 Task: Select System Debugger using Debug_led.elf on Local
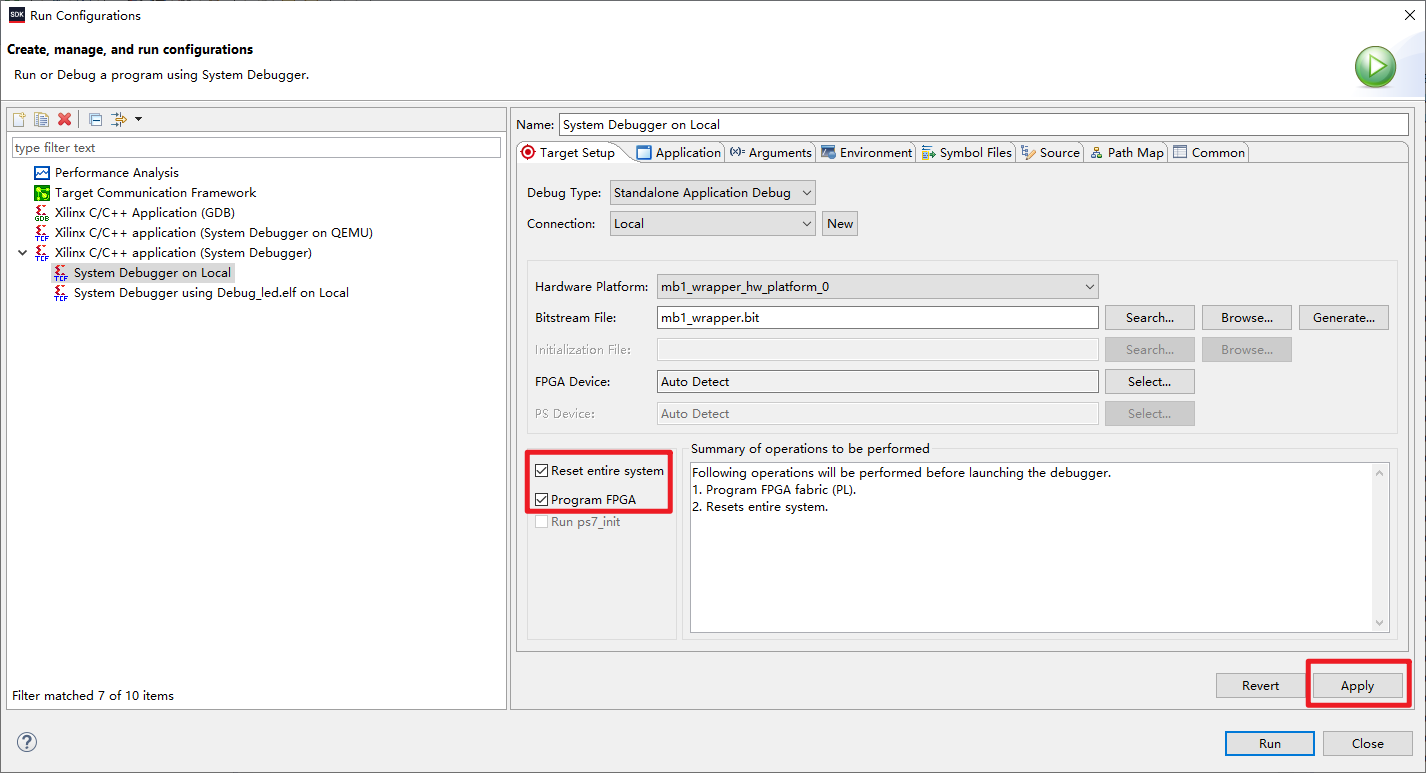tap(211, 293)
